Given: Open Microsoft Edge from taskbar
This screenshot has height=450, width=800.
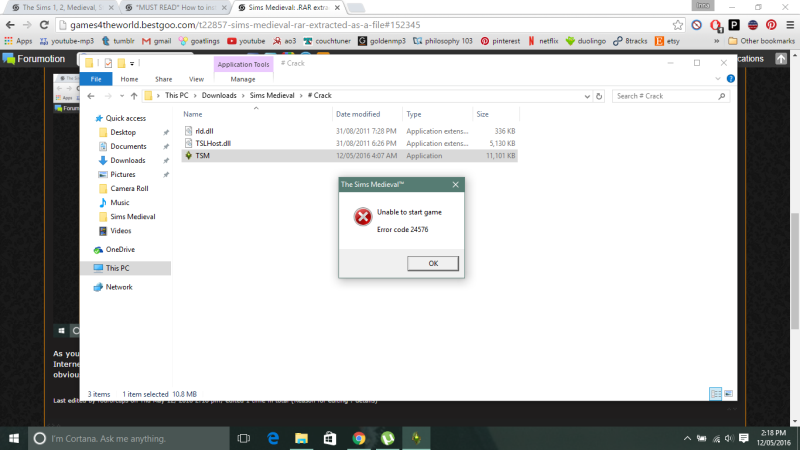Looking at the screenshot, I should (x=273, y=438).
